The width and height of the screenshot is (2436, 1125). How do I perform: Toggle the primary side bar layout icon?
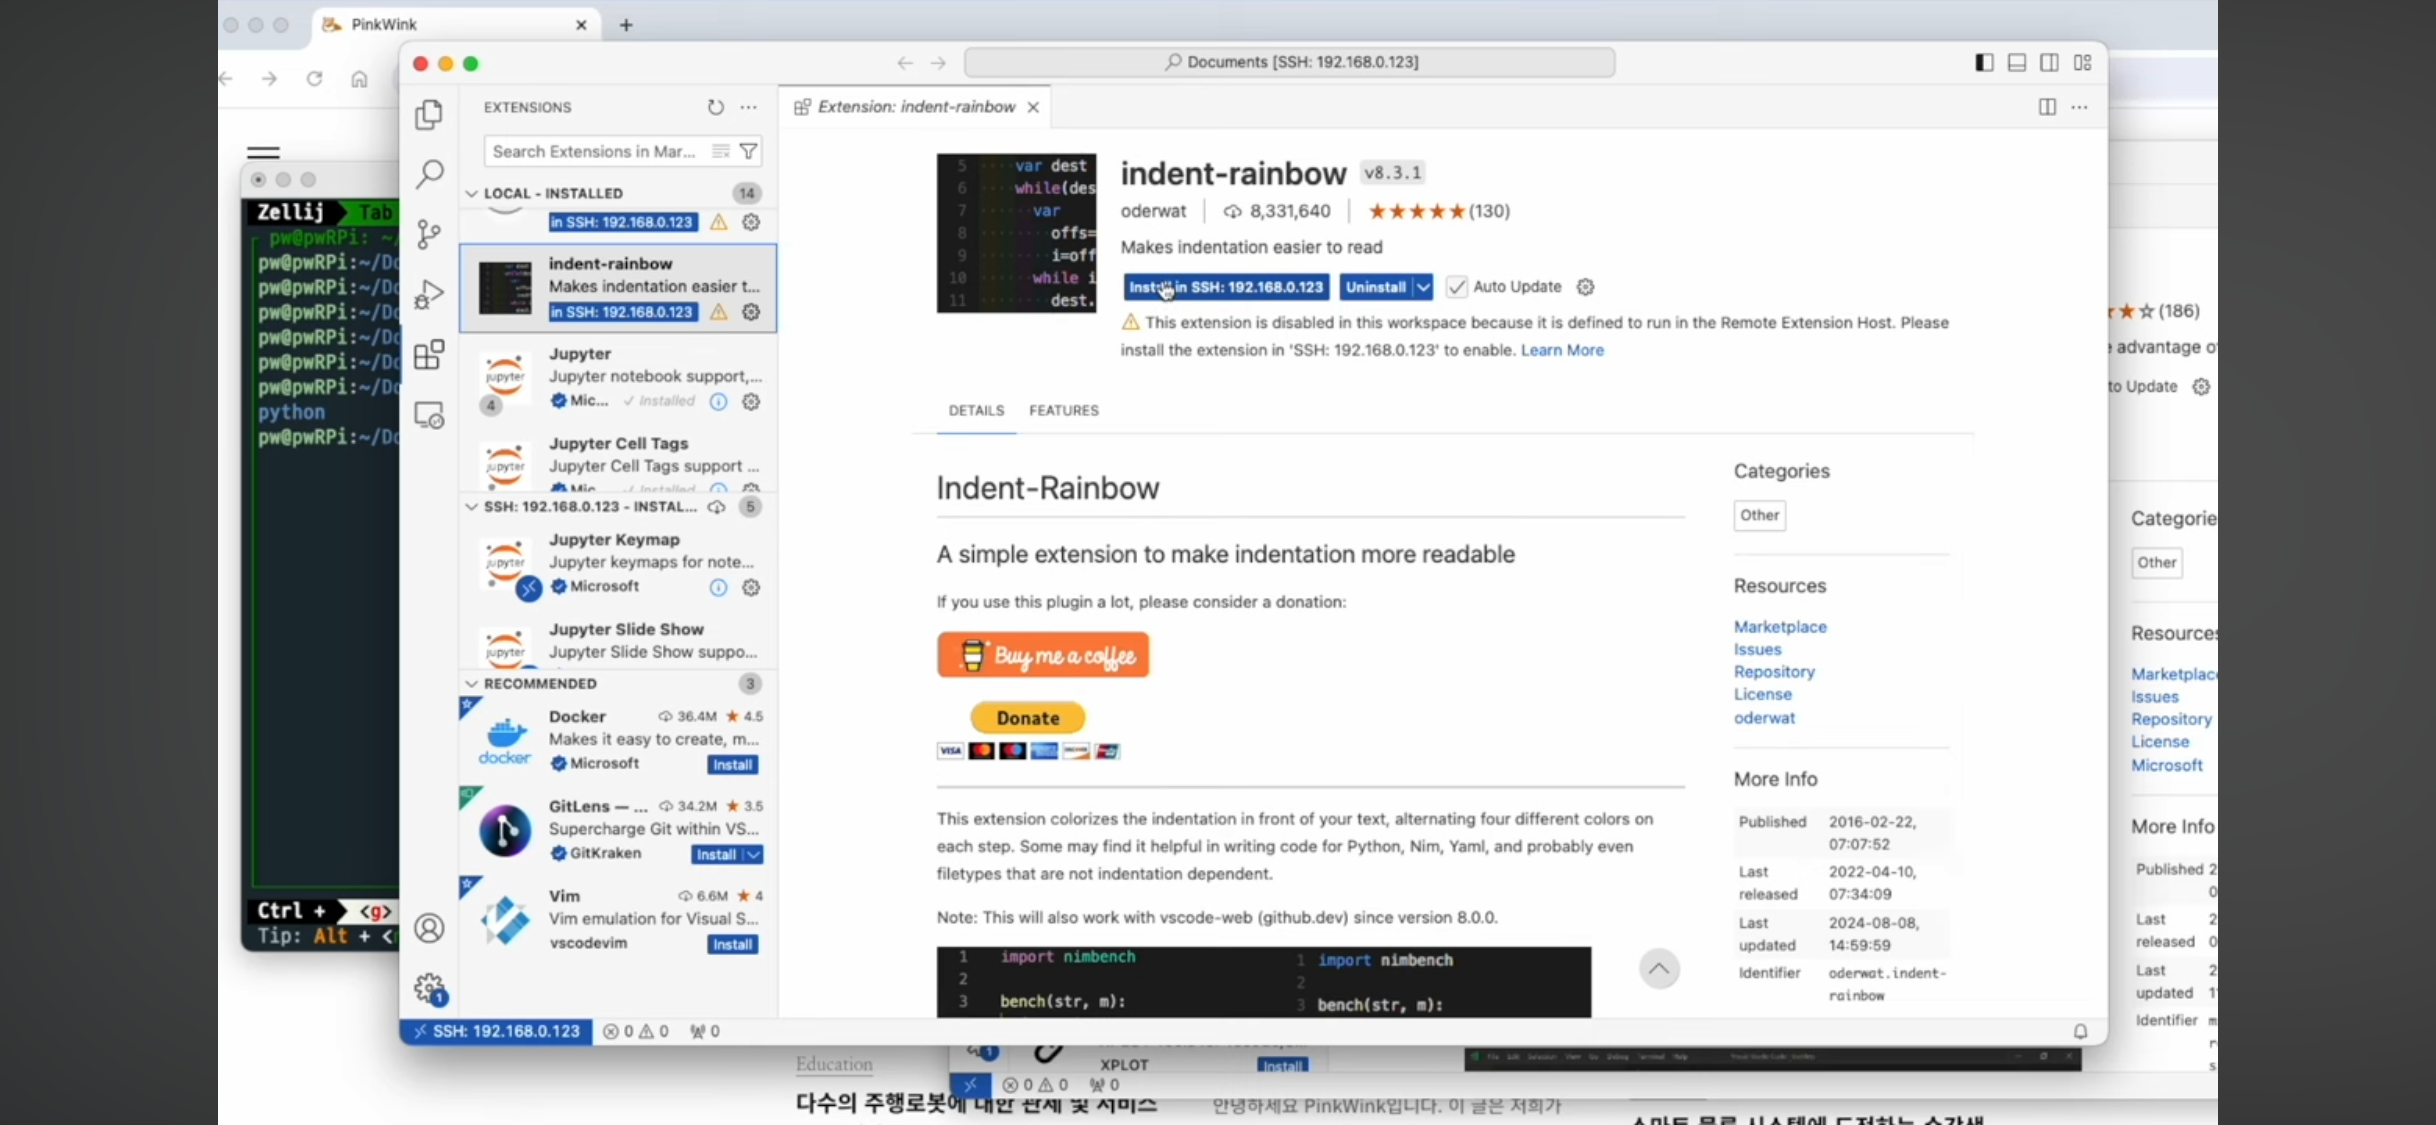pos(1984,62)
